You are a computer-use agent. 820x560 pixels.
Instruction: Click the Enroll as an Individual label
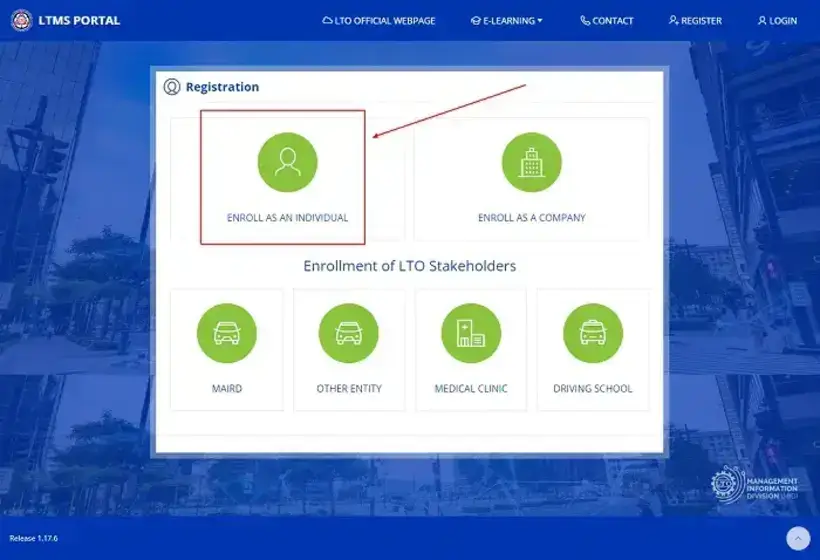(x=287, y=218)
